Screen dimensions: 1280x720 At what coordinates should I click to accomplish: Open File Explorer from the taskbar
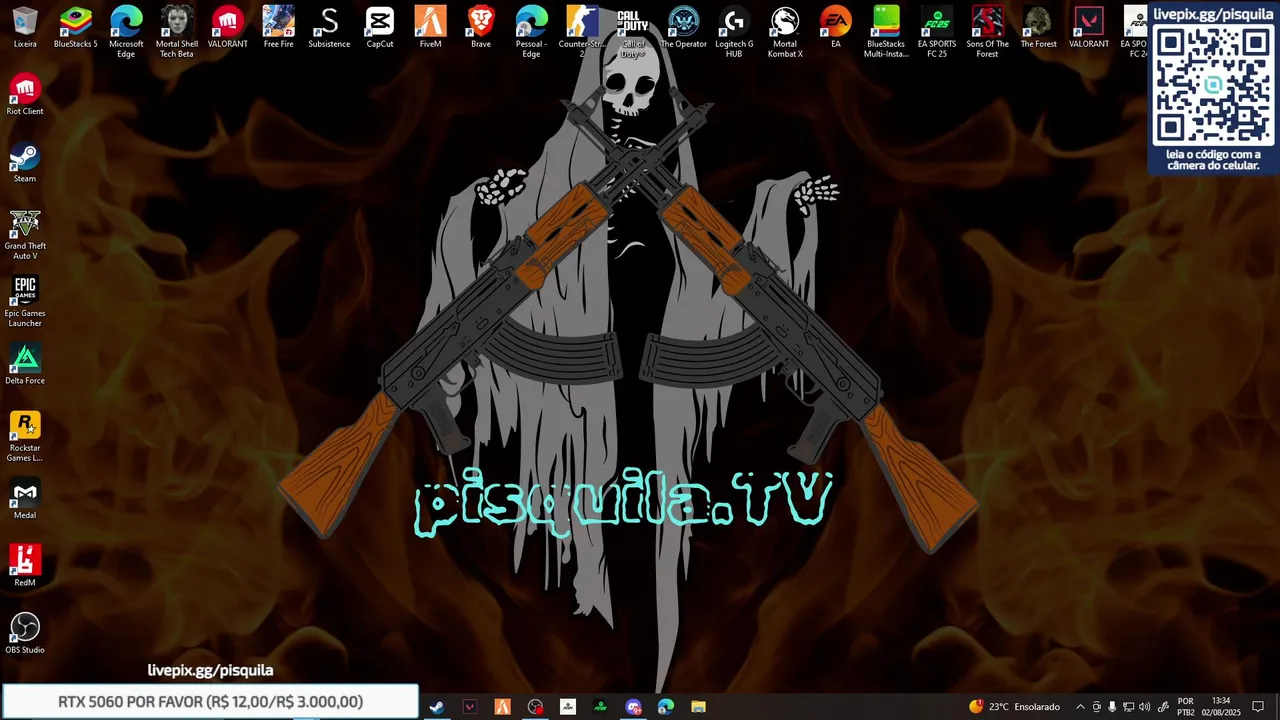pyautogui.click(x=698, y=707)
